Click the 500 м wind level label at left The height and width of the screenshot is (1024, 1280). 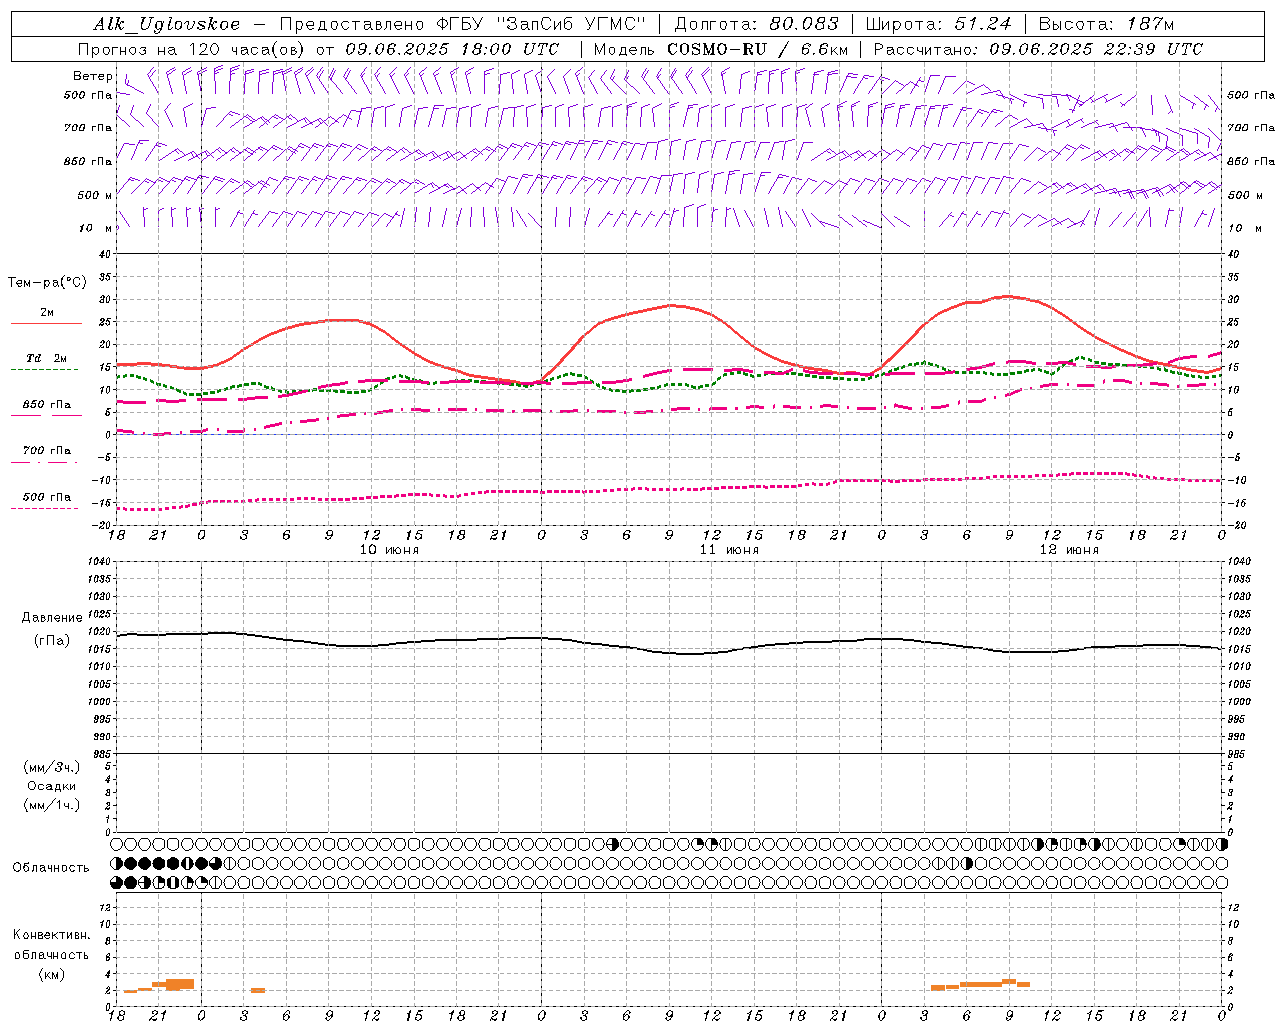(x=95, y=195)
